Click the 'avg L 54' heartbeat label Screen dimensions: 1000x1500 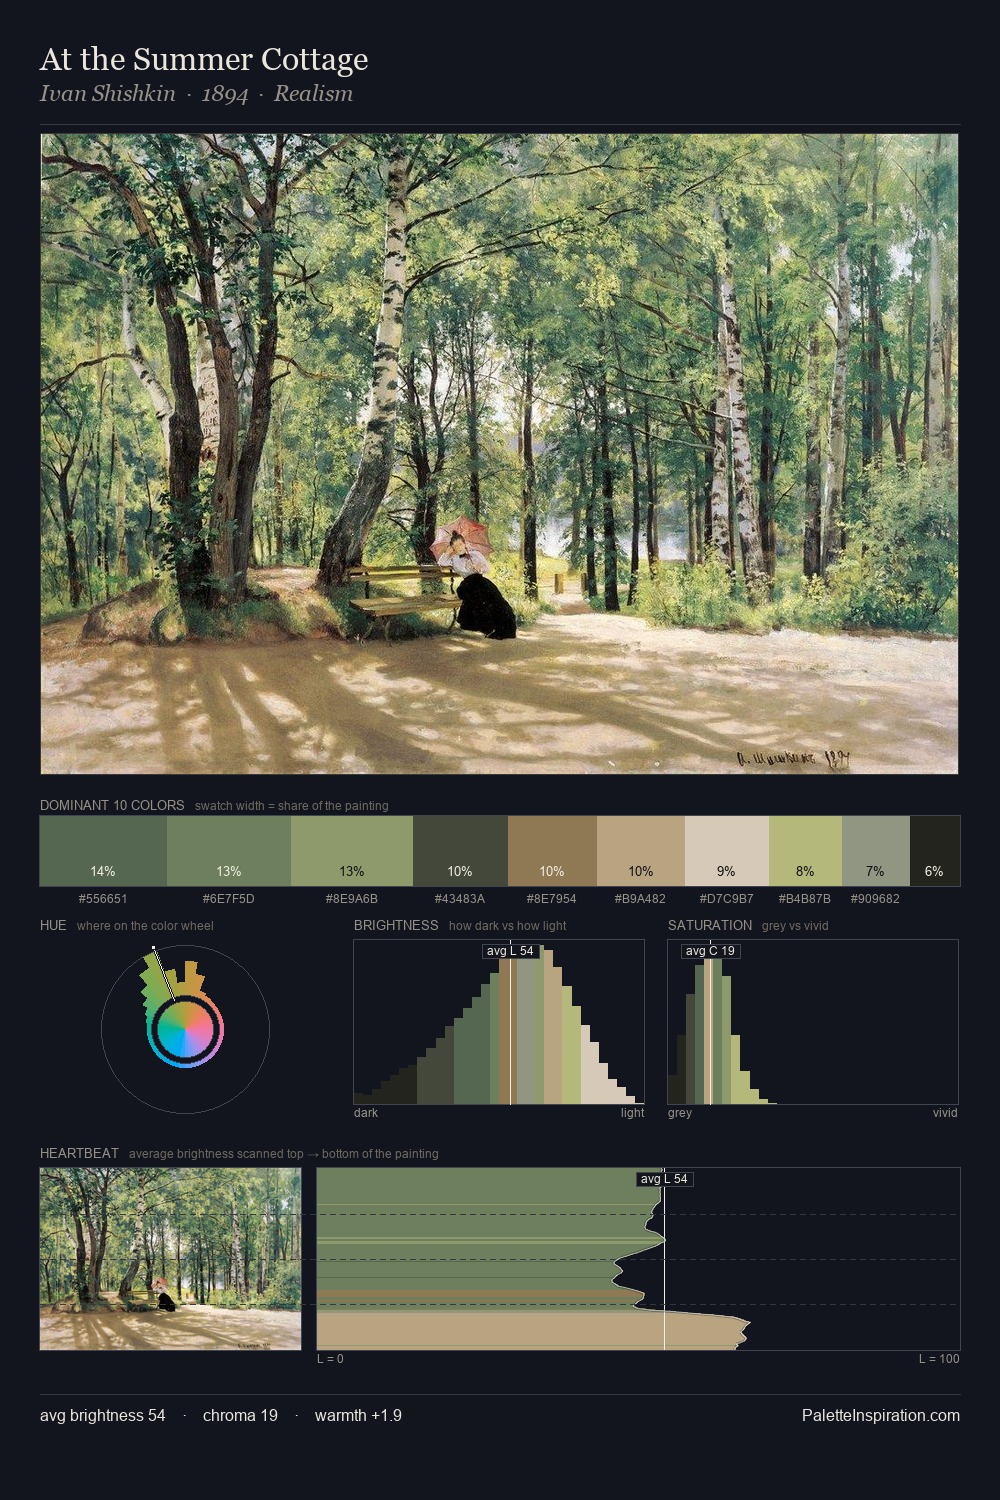(664, 1179)
